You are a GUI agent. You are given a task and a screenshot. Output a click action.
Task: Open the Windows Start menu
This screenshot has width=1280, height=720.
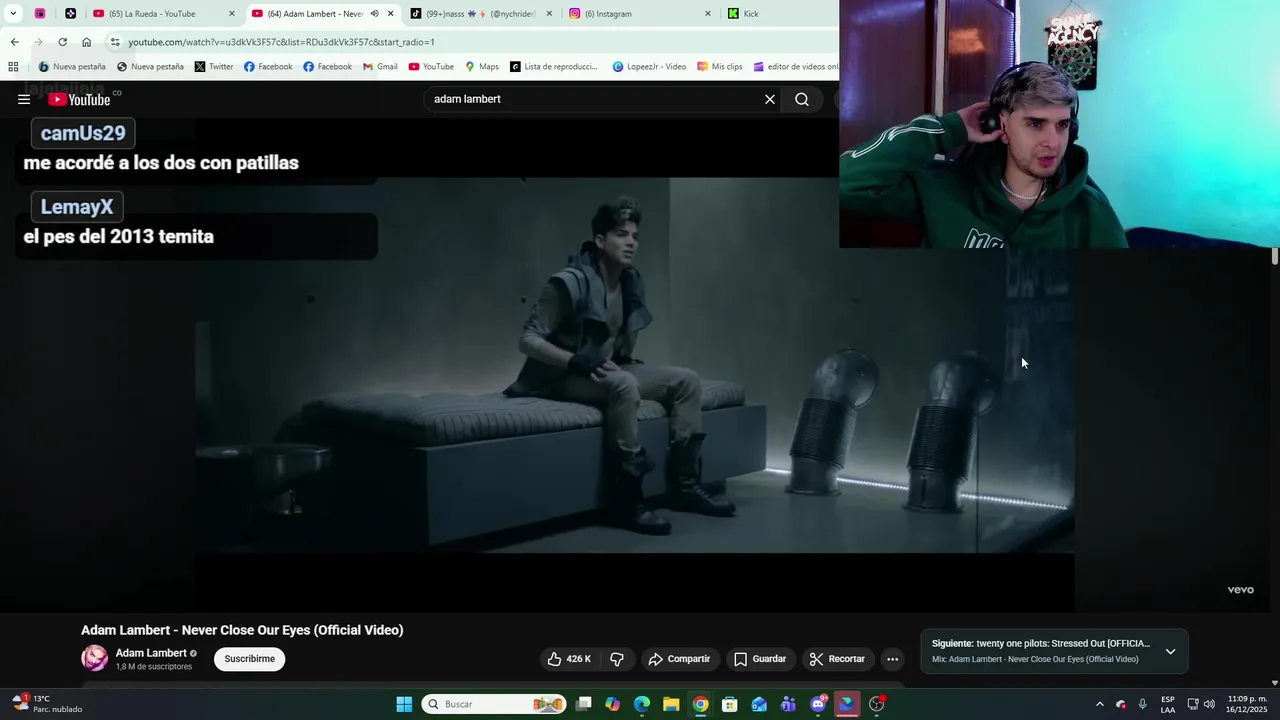(404, 704)
